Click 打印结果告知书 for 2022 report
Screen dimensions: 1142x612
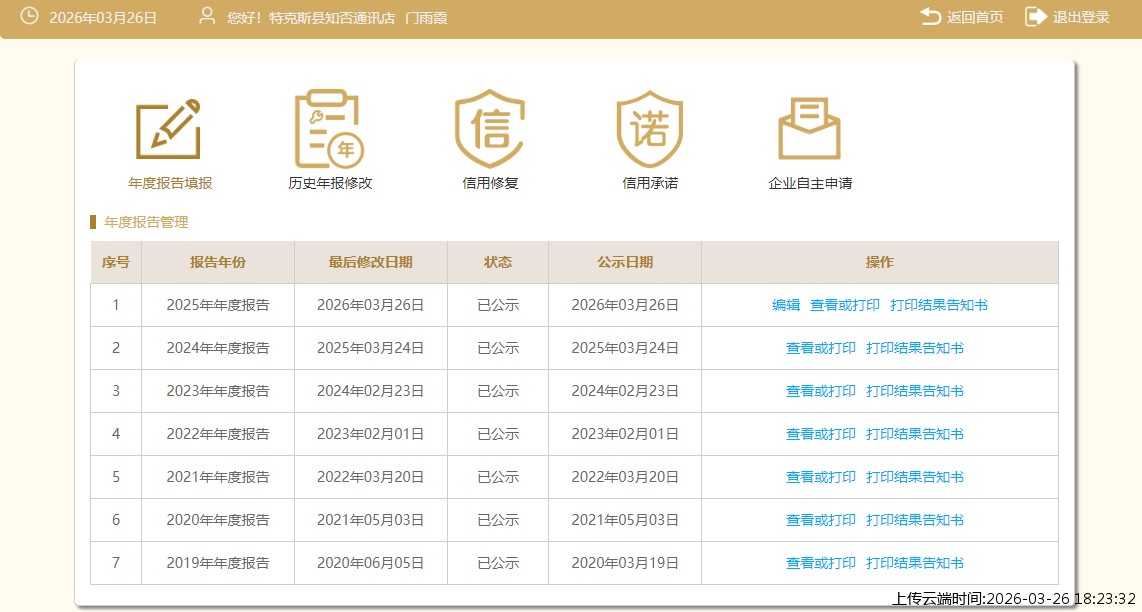914,434
